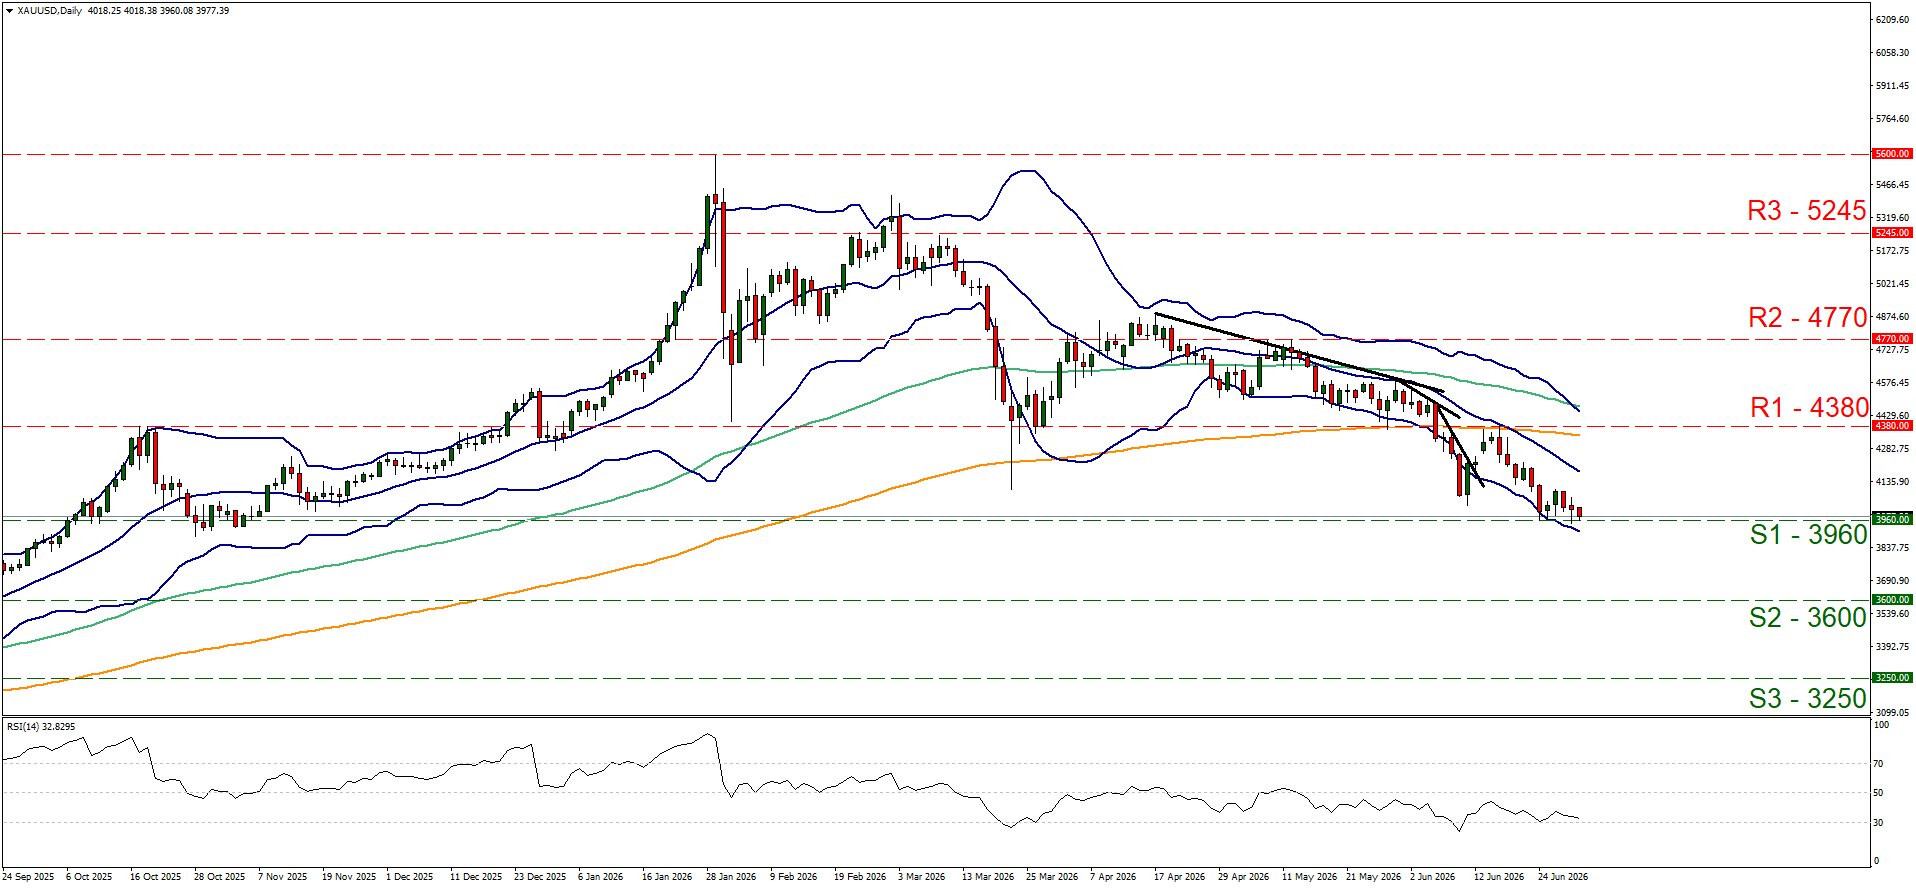Click the S3 - 3250 support label
1916x888 pixels.
1807,699
